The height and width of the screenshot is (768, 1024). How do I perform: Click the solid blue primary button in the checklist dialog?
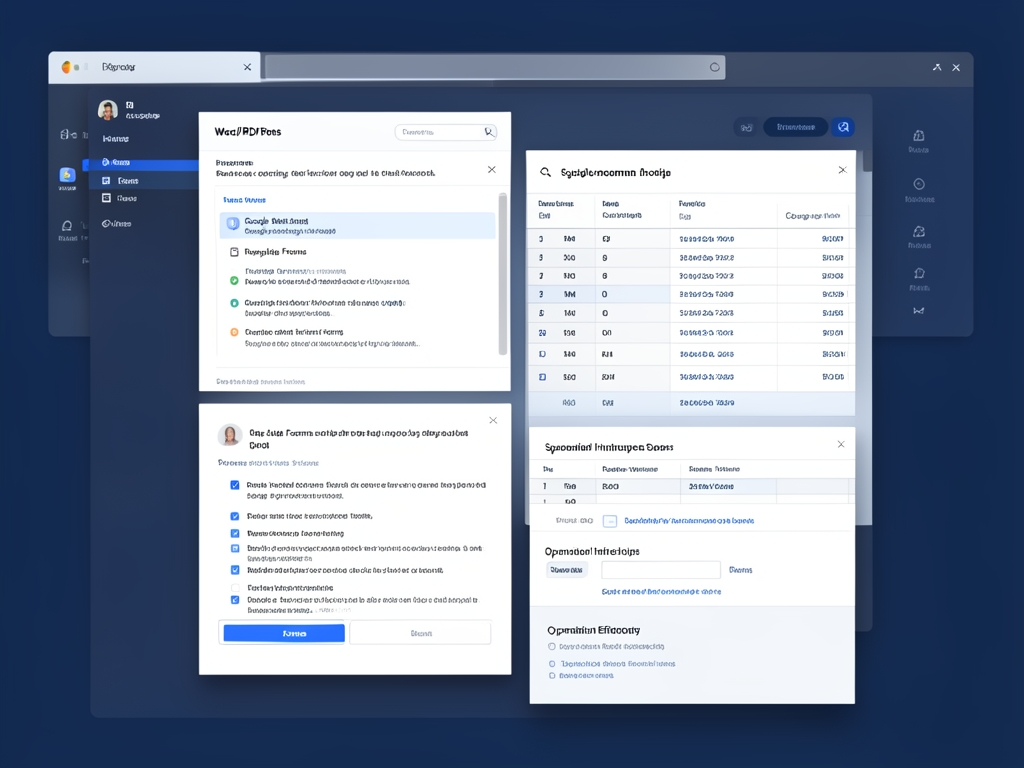(x=284, y=633)
